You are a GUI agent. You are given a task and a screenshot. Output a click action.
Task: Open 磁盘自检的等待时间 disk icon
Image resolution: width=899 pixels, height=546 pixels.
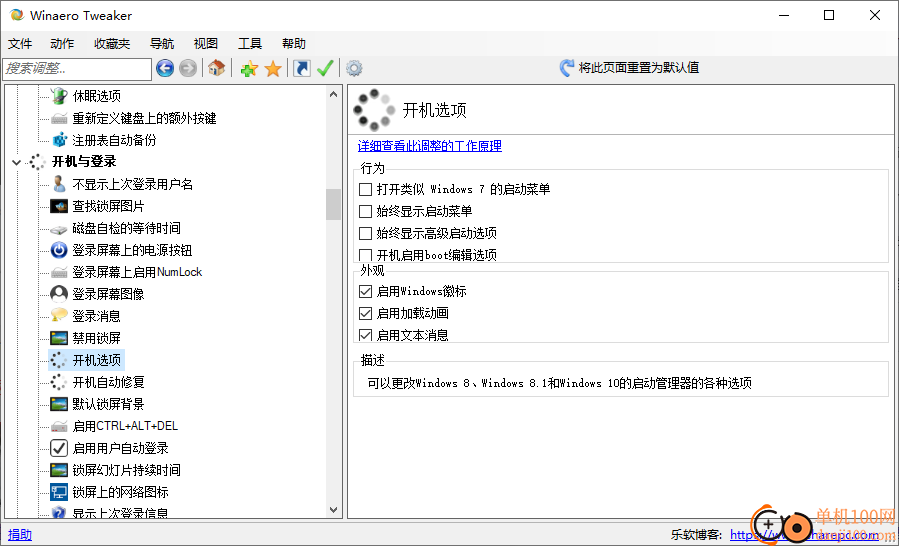[x=59, y=228]
